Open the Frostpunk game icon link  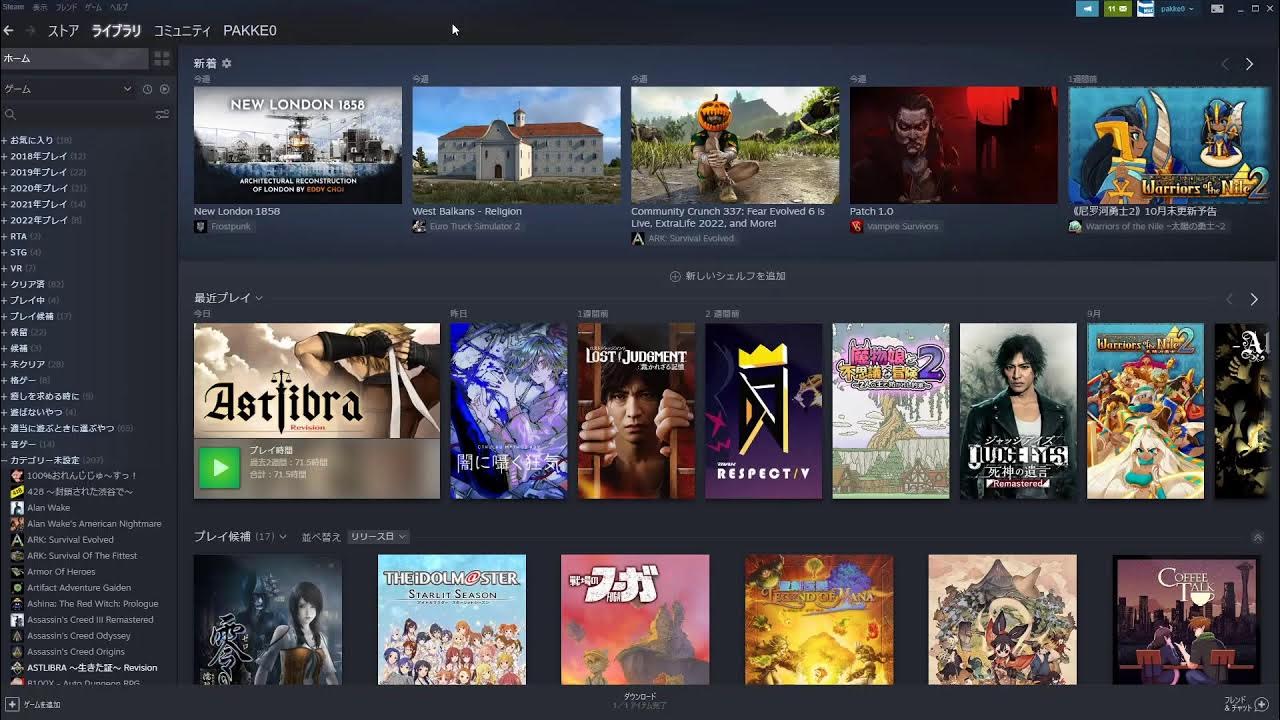pos(200,227)
